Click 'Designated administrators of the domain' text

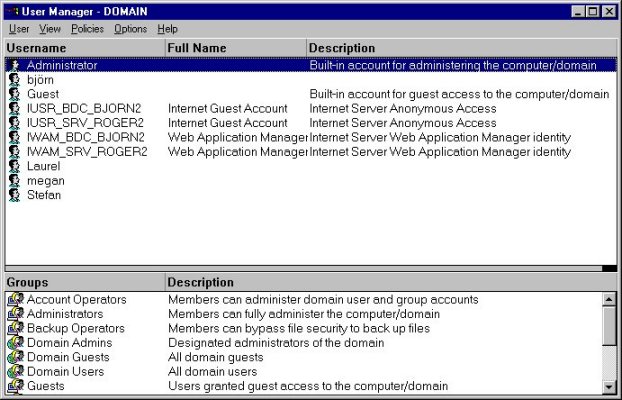[x=276, y=343]
